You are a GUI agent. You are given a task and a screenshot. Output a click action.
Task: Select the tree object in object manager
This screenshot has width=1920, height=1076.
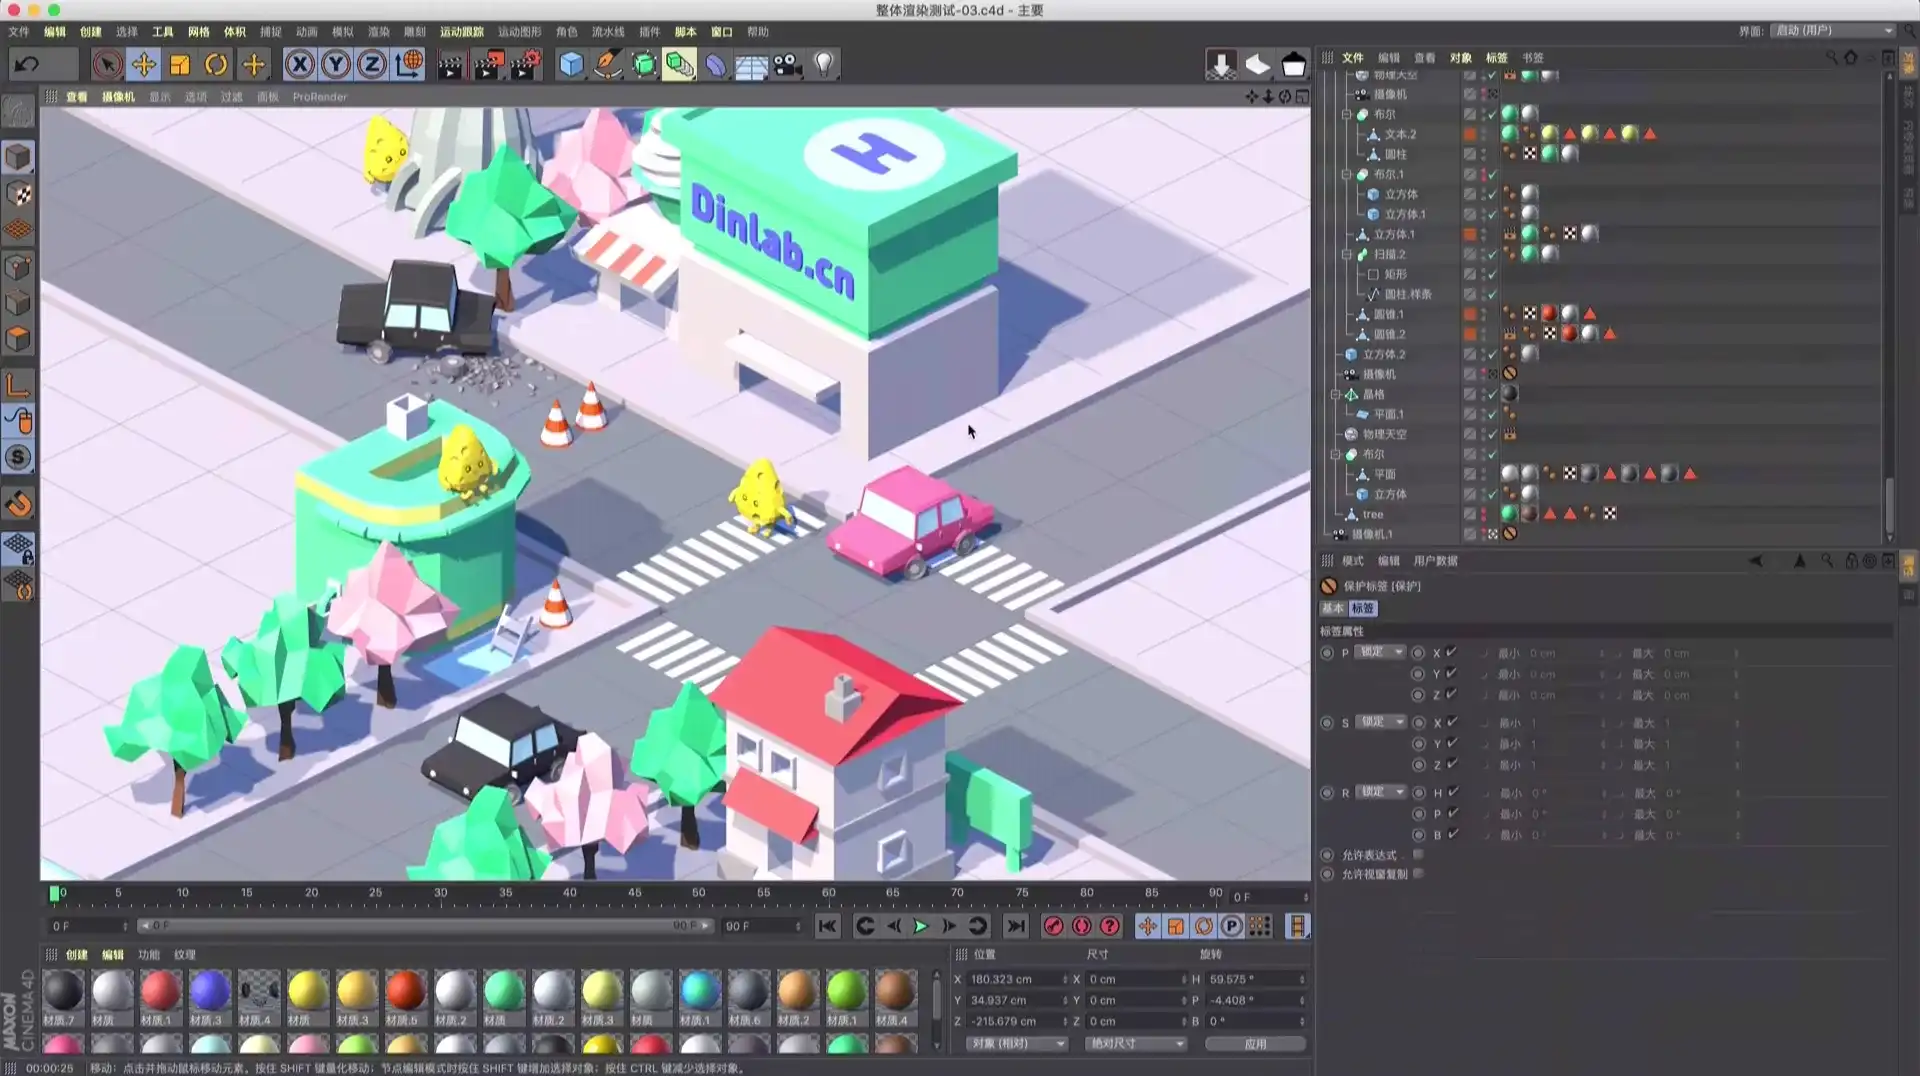(x=1372, y=514)
